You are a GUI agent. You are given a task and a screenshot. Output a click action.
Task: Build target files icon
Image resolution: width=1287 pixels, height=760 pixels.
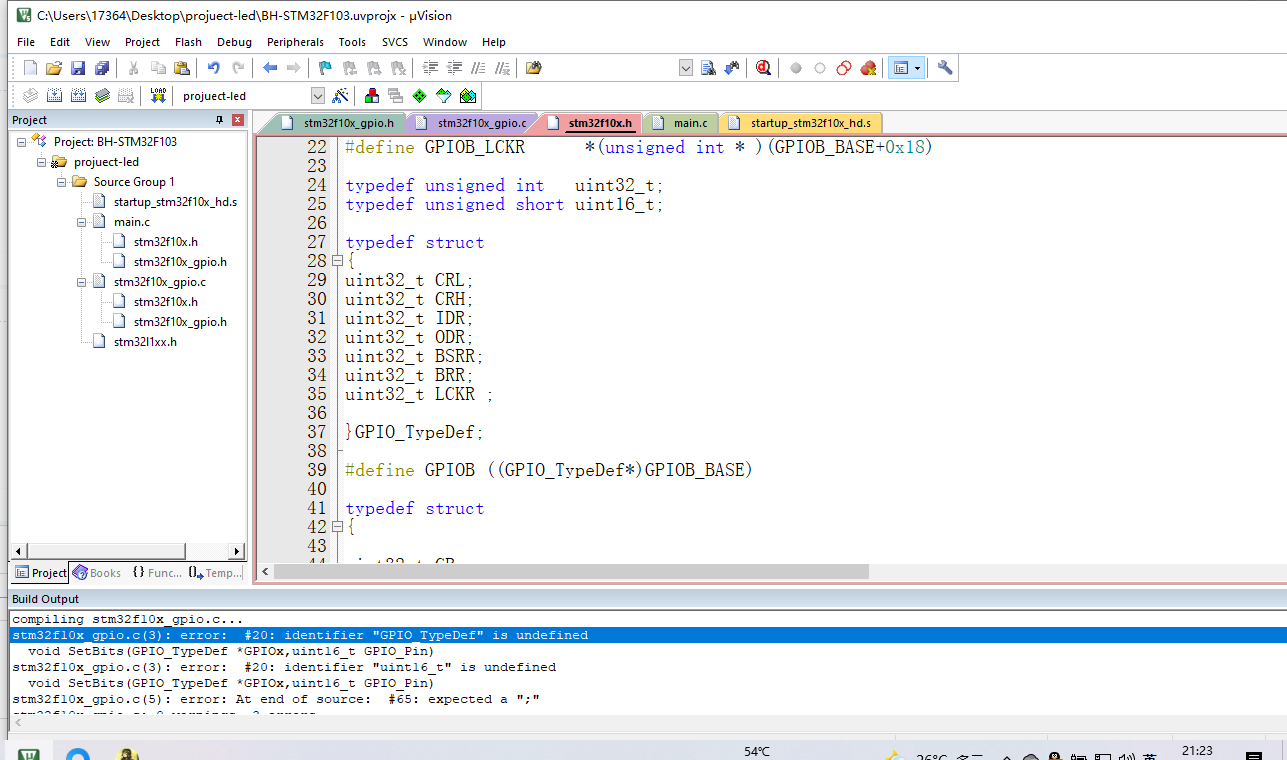[x=54, y=96]
